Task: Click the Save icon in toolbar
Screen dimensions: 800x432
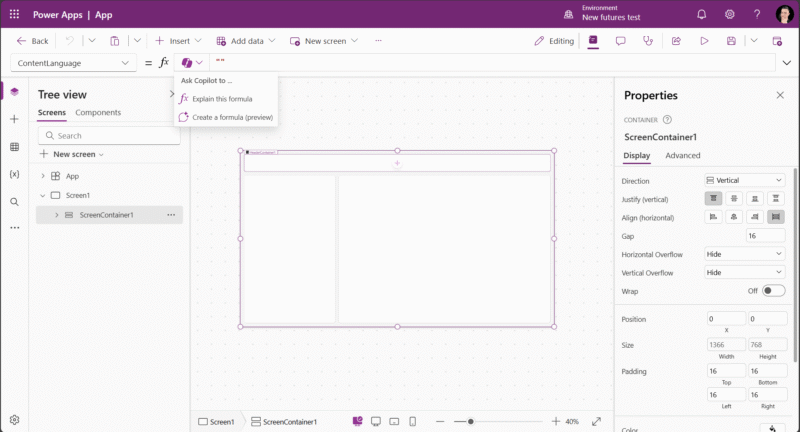Action: [x=731, y=41]
